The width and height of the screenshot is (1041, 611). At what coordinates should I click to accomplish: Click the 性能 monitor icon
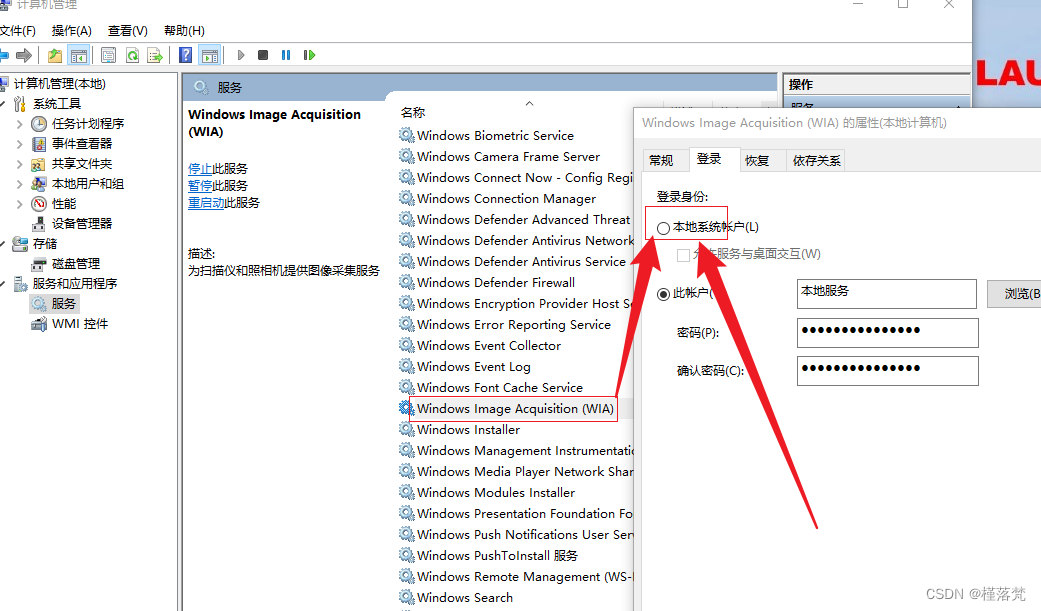[x=39, y=204]
